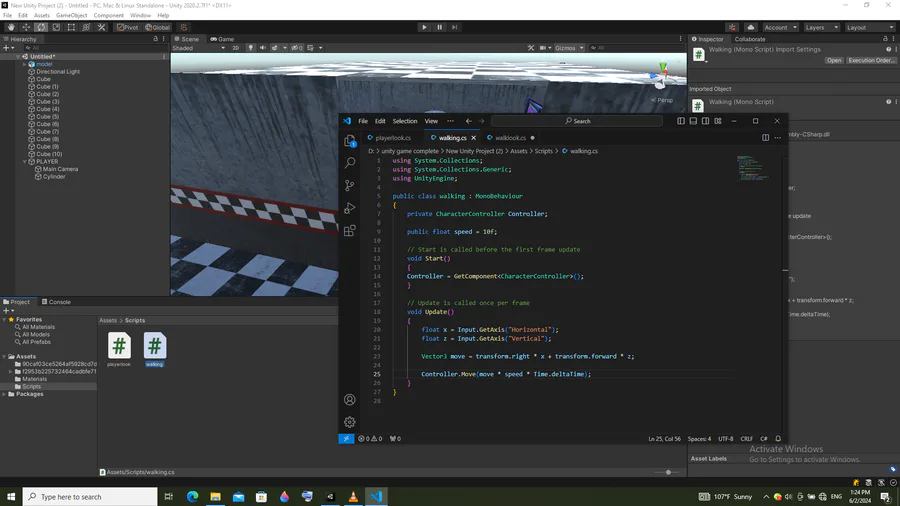Toggle 2D view in Scene
Image resolution: width=900 pixels, height=506 pixels.
[235, 48]
